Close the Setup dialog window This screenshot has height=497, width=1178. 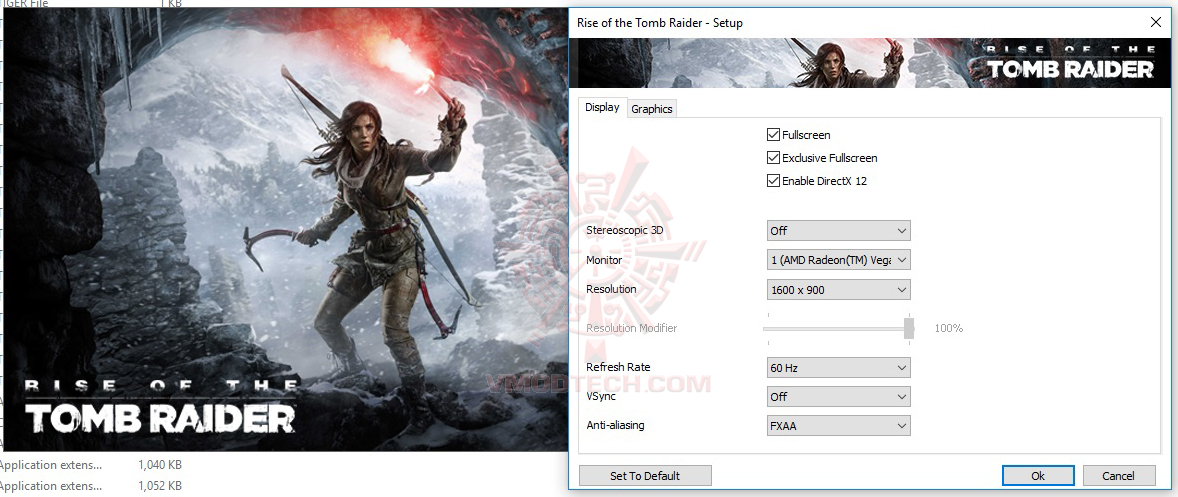pos(1155,23)
